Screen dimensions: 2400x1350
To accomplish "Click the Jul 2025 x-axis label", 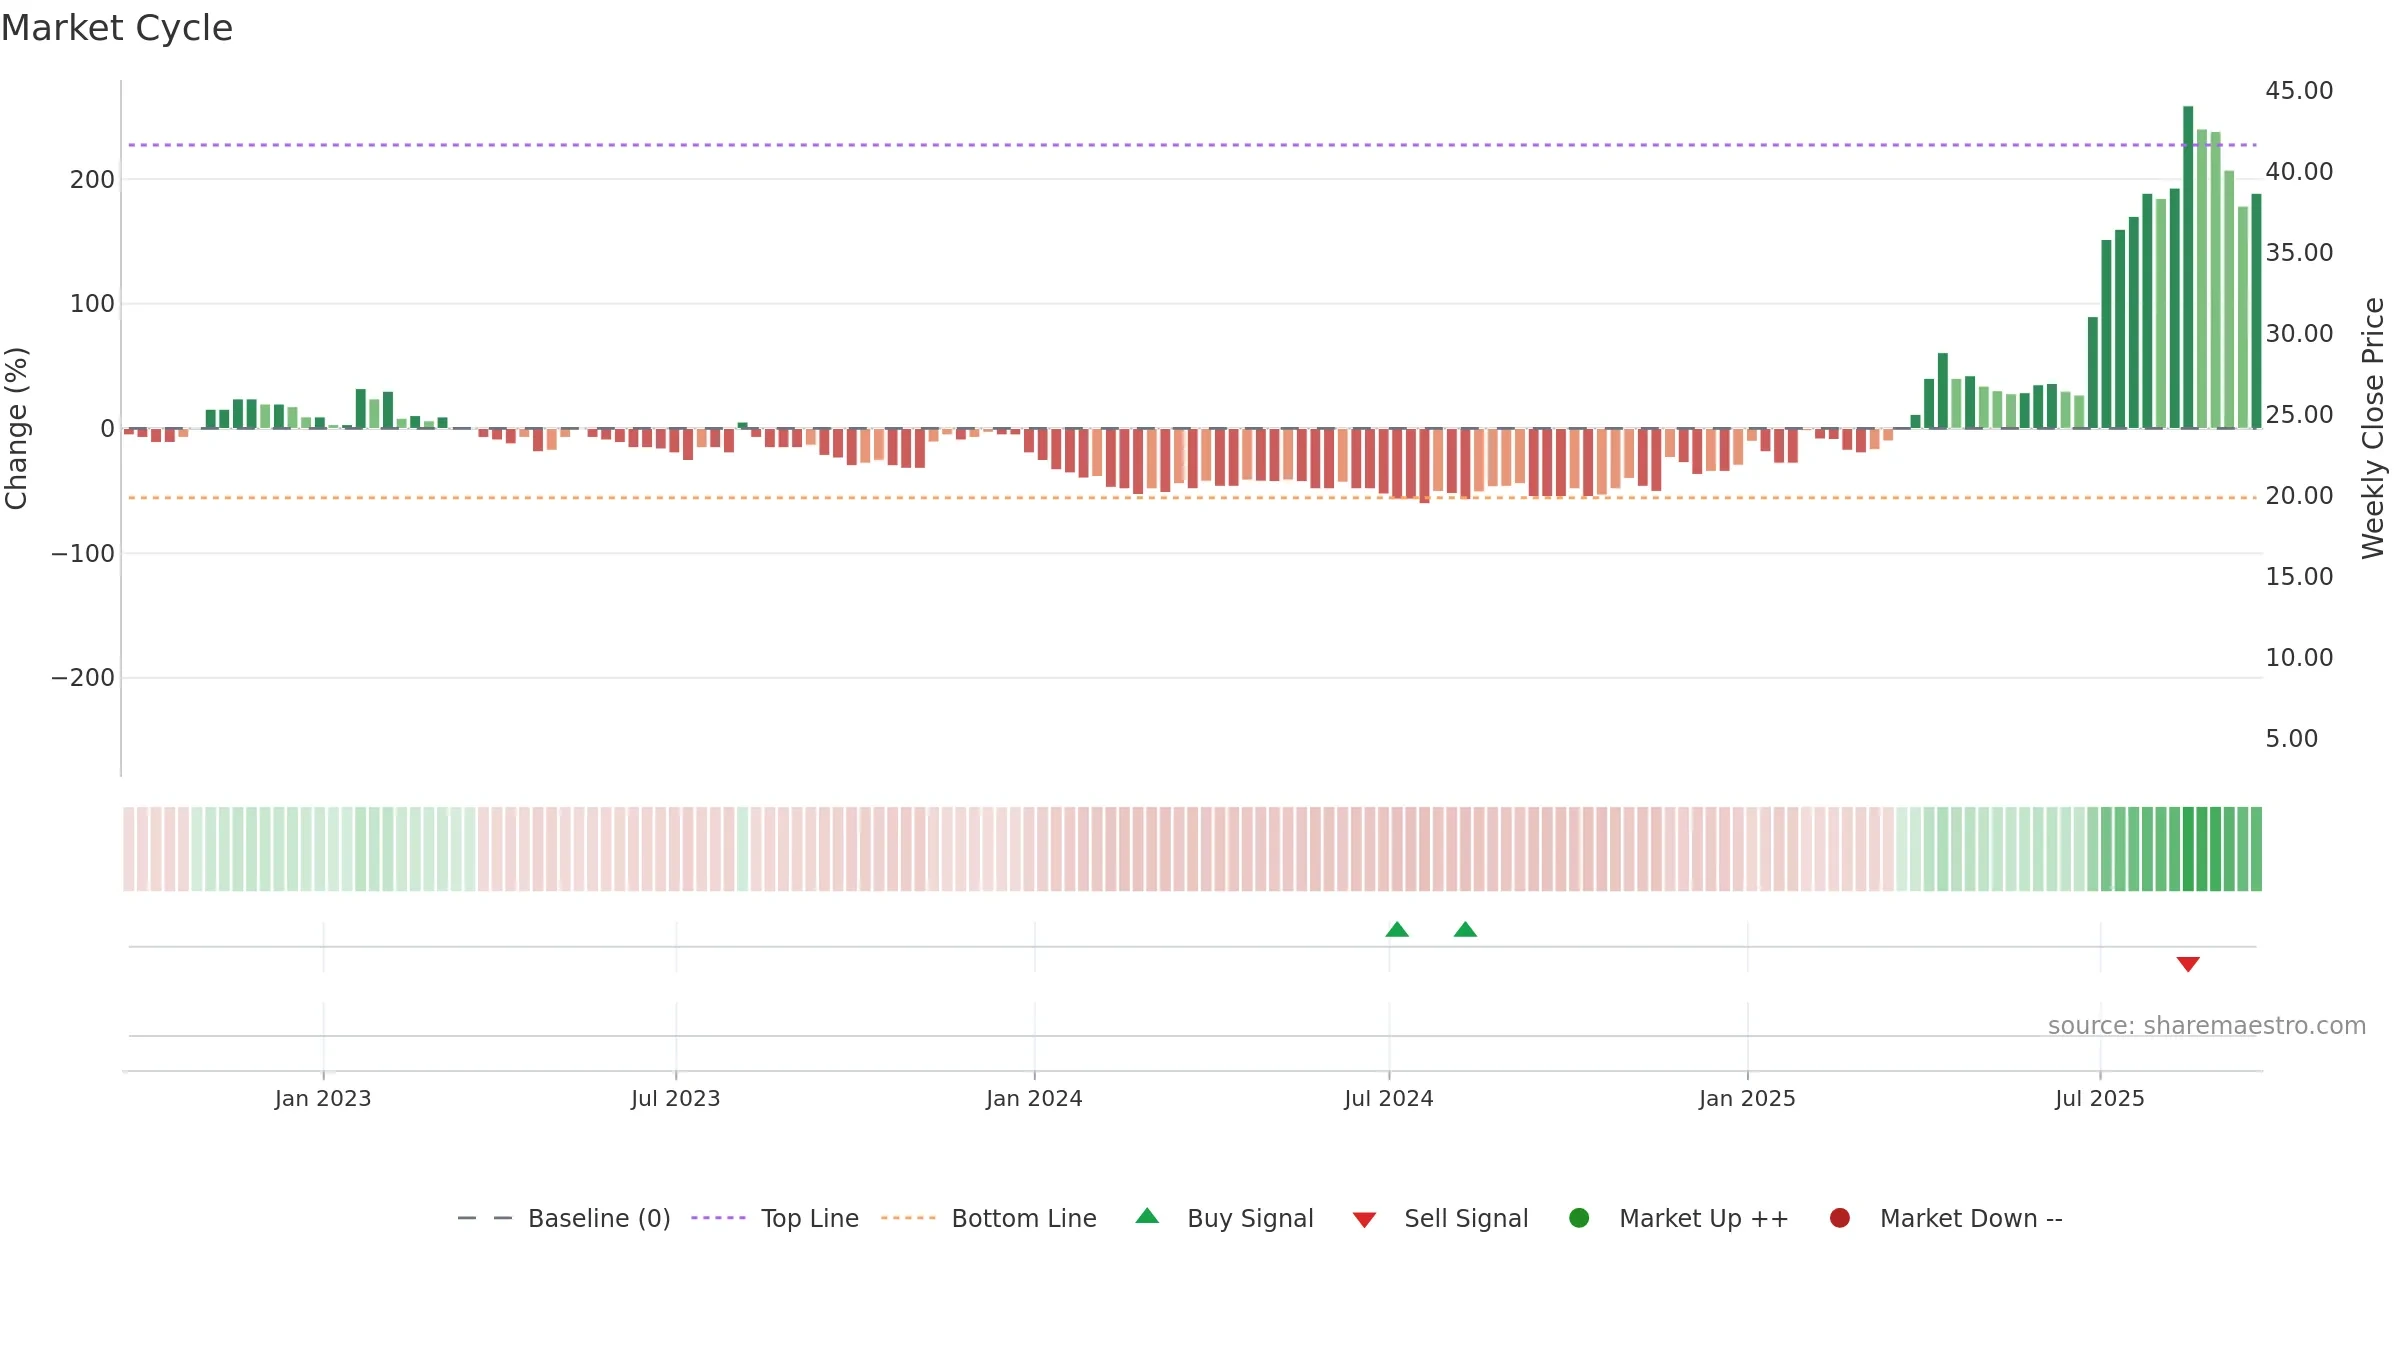I will click(2100, 1099).
